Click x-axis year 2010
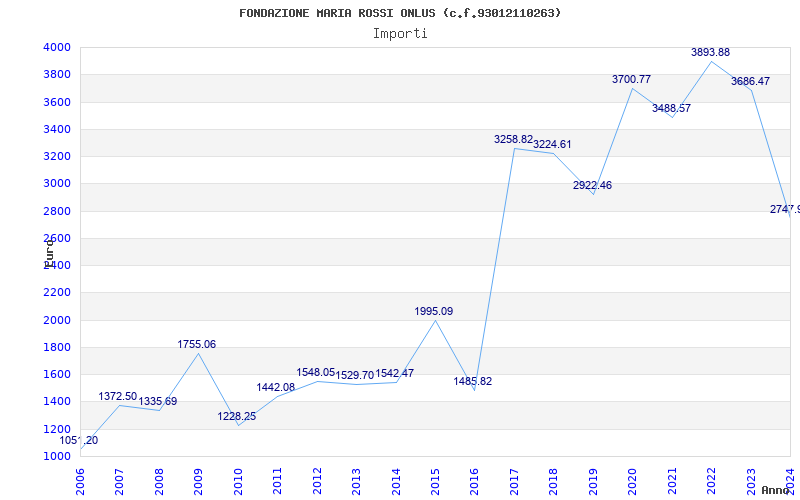800x500 pixels. click(238, 482)
